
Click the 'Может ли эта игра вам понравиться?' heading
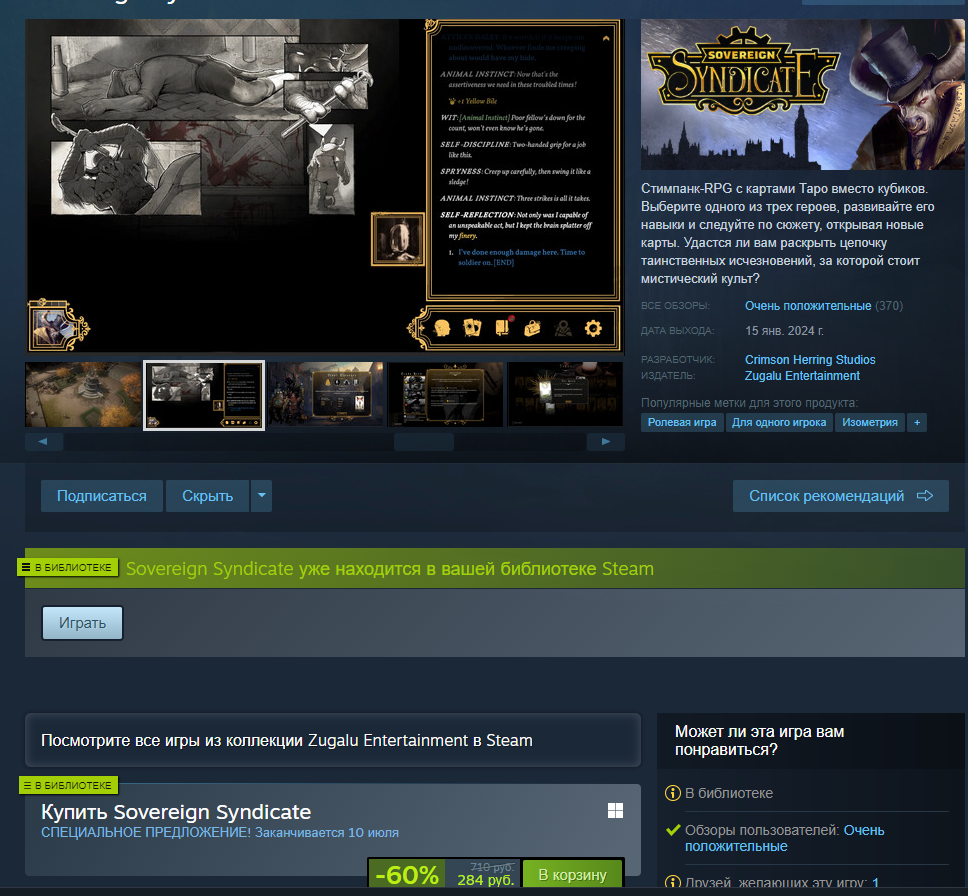(759, 740)
